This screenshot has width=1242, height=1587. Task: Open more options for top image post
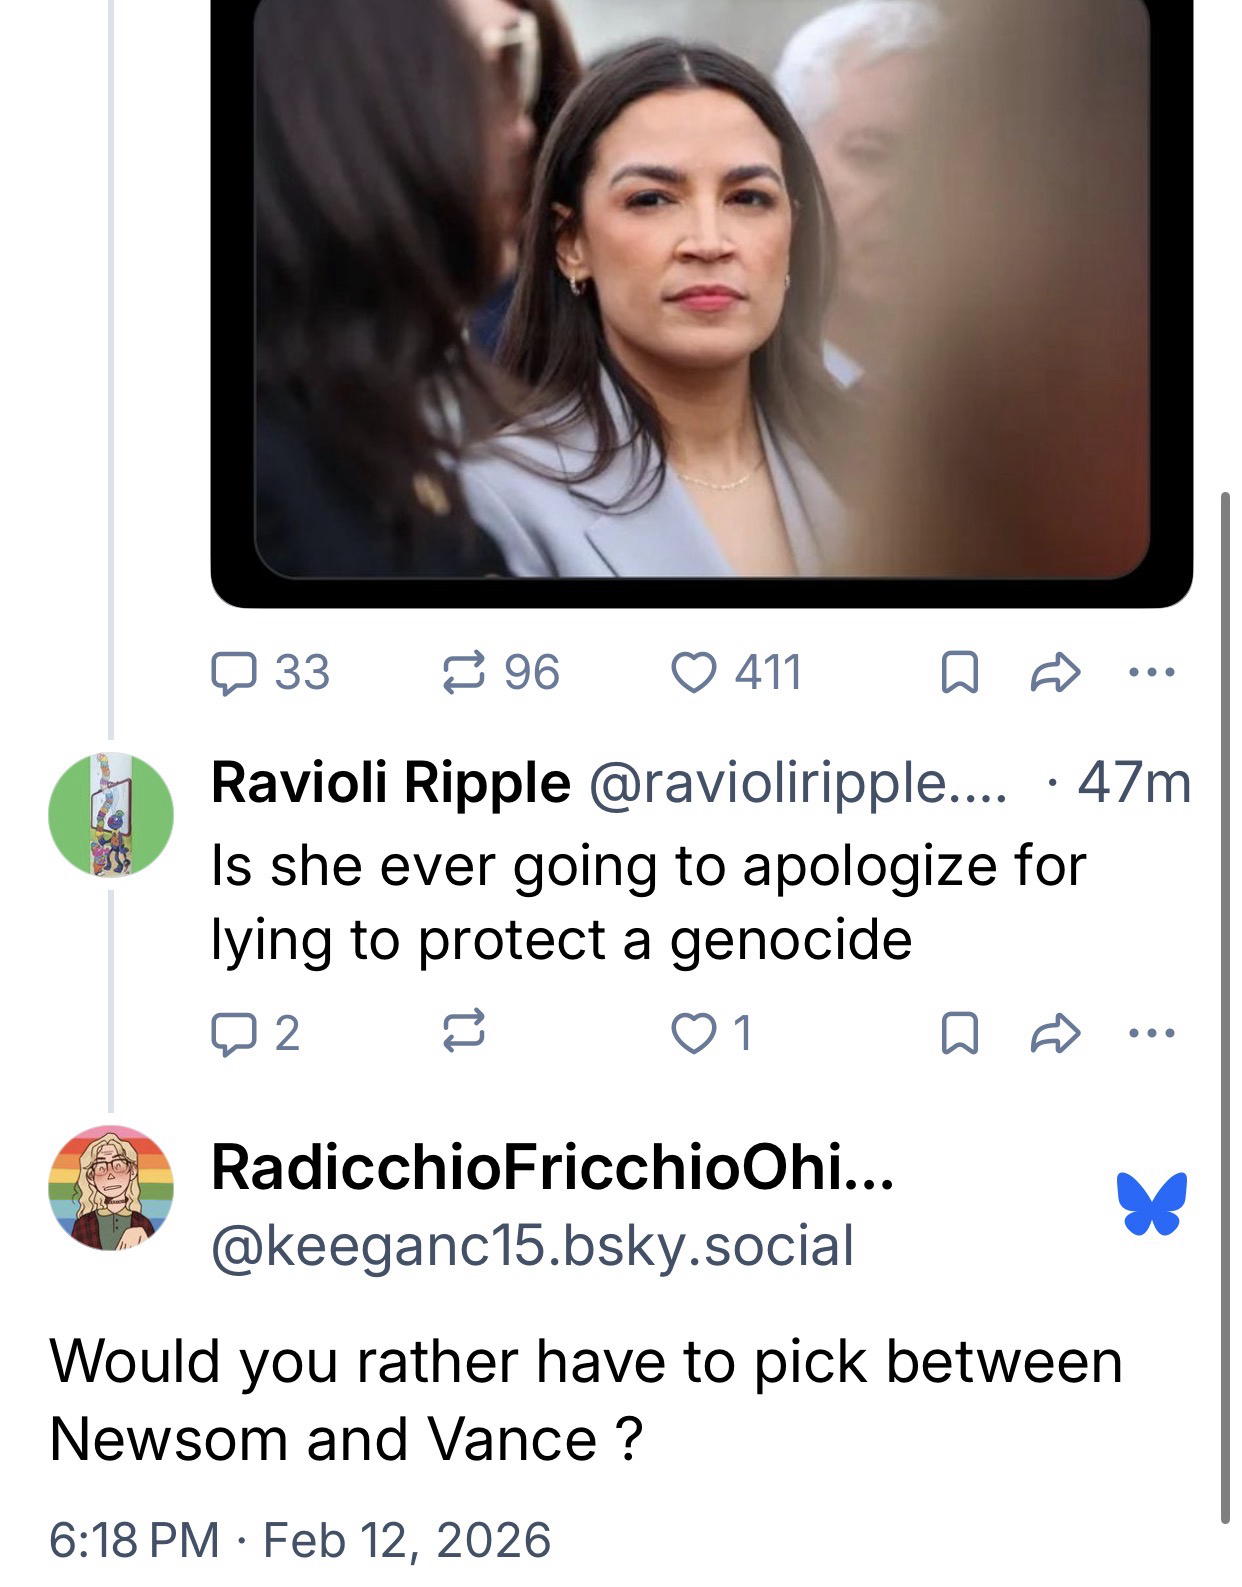pos(1151,672)
